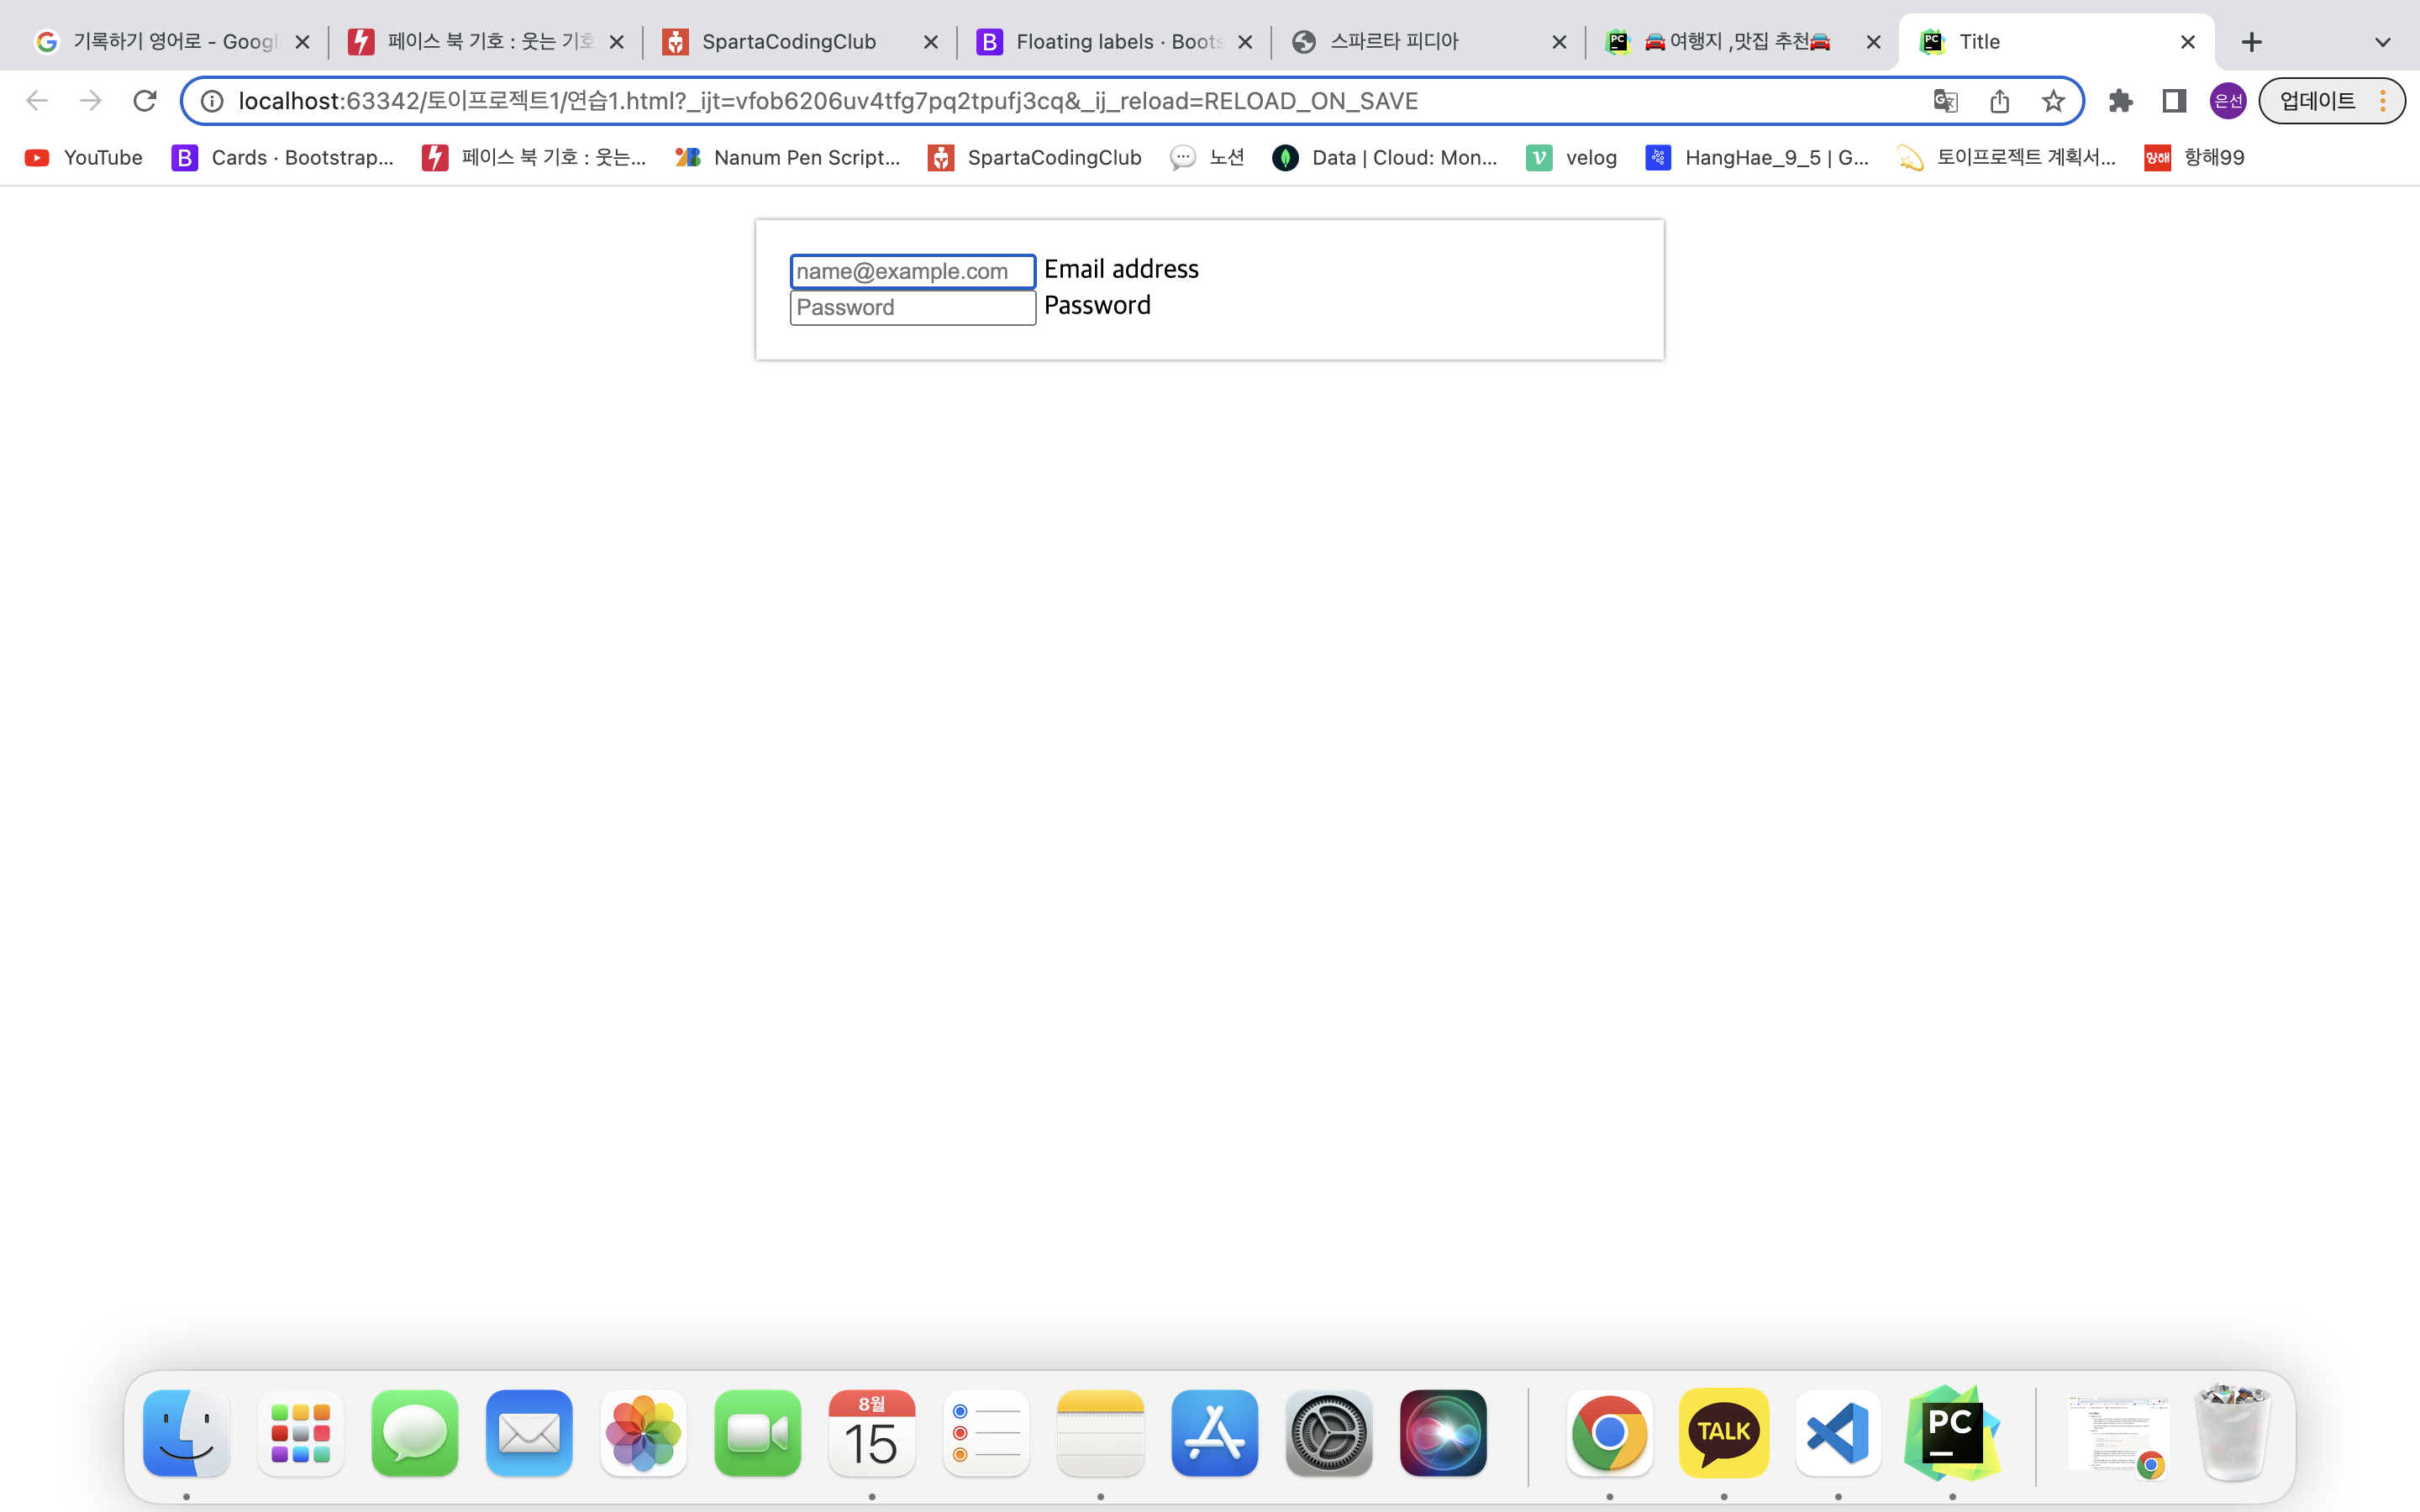Open Visual Studio Code from the dock
This screenshot has width=2420, height=1512.
click(x=1838, y=1433)
